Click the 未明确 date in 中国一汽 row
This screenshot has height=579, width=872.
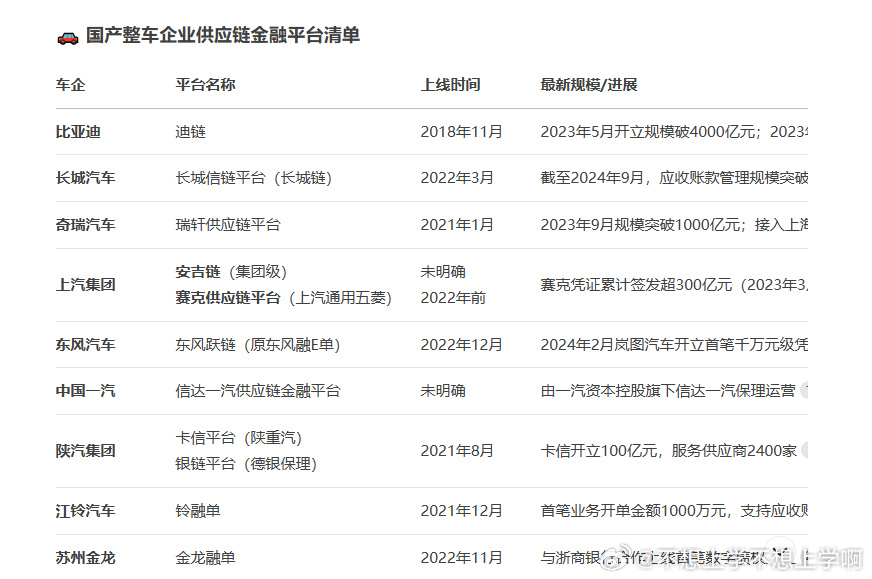pyautogui.click(x=443, y=391)
